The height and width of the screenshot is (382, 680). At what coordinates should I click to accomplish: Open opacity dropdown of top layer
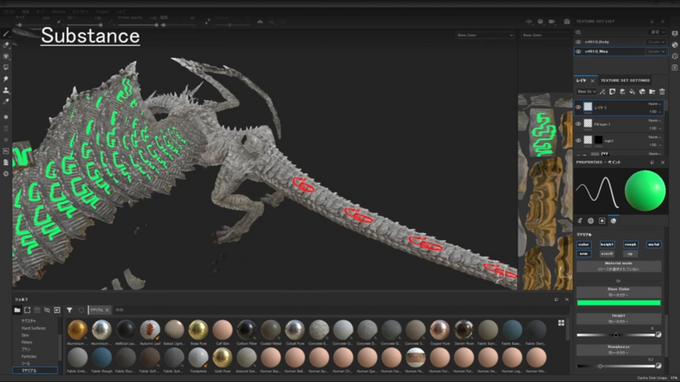(654, 112)
